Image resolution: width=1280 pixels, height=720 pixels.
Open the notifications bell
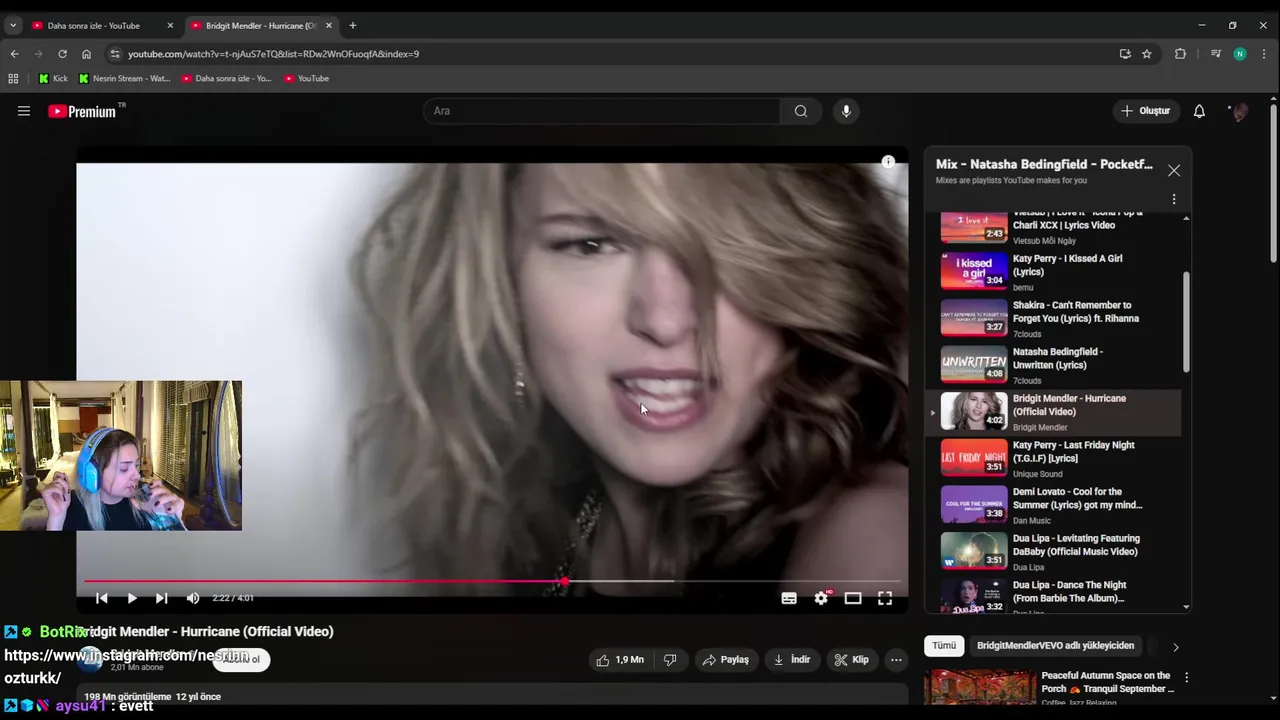tap(1199, 111)
